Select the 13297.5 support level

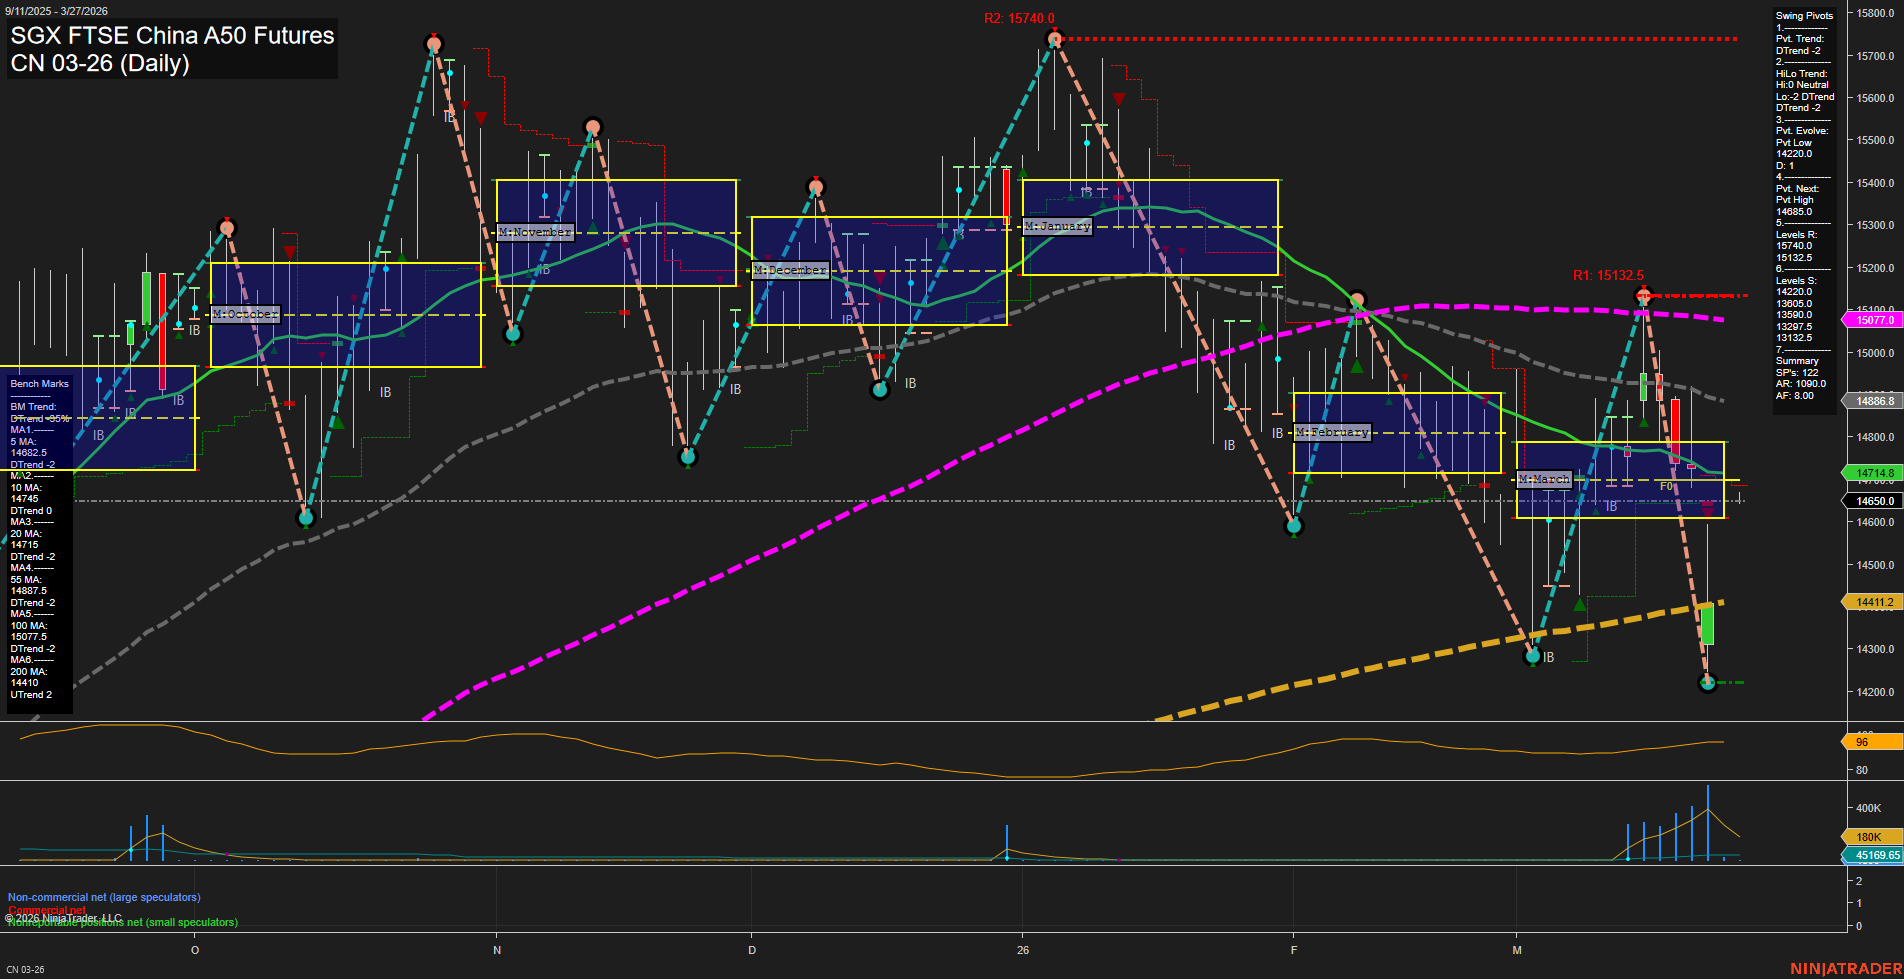(x=1794, y=327)
